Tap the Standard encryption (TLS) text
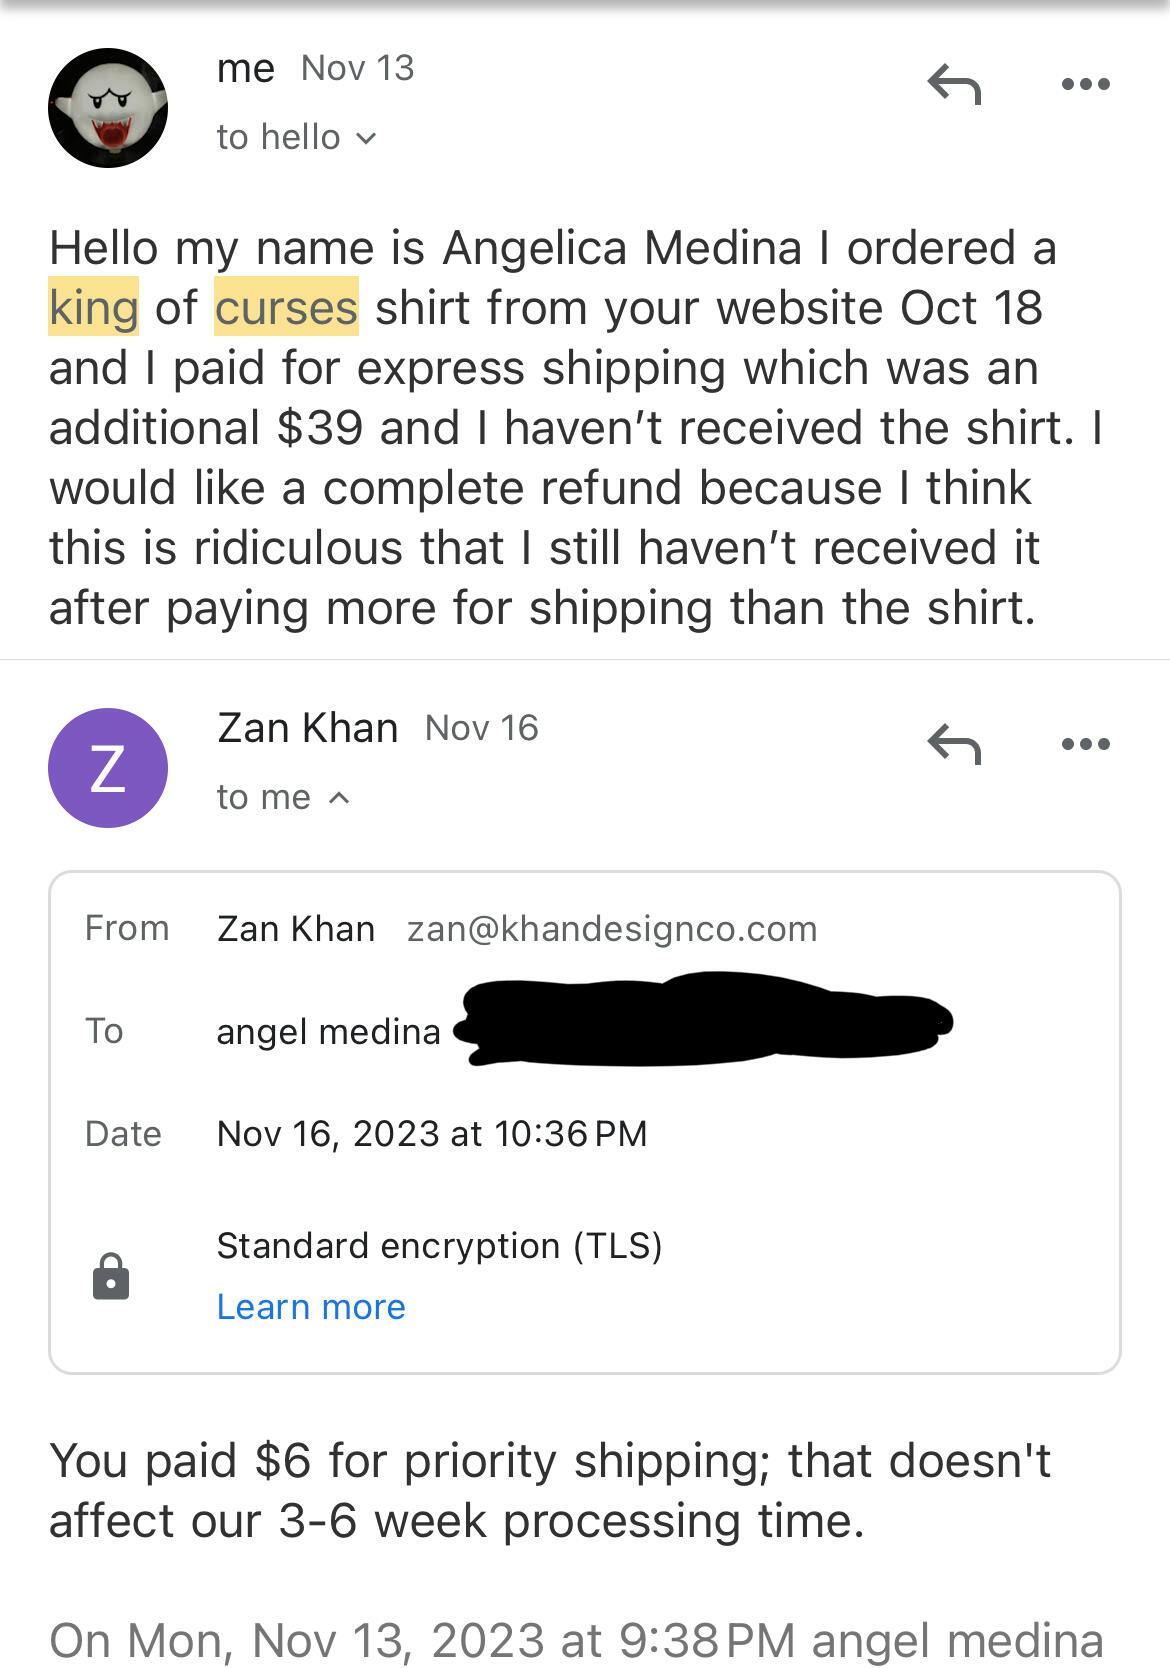Image resolution: width=1170 pixels, height=1668 pixels. [439, 1246]
